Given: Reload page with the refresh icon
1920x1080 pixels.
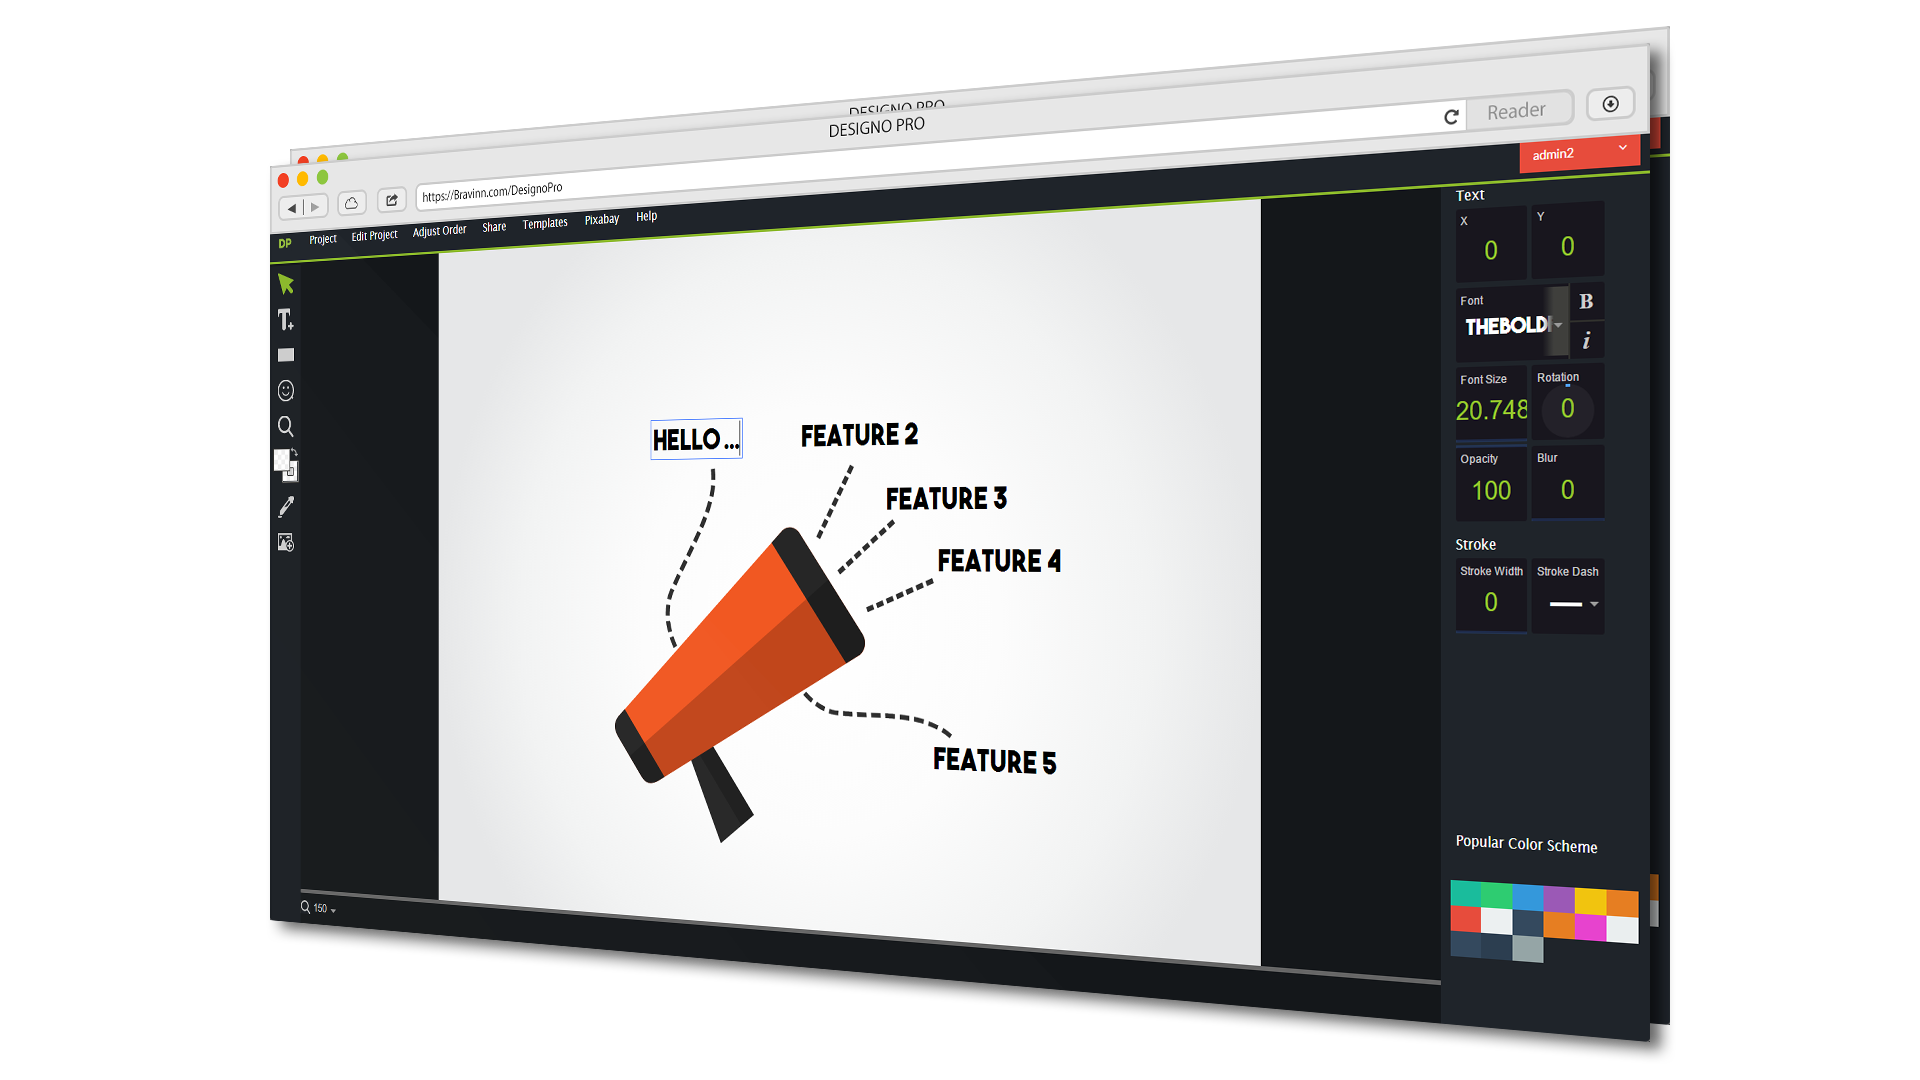Looking at the screenshot, I should pos(1451,117).
